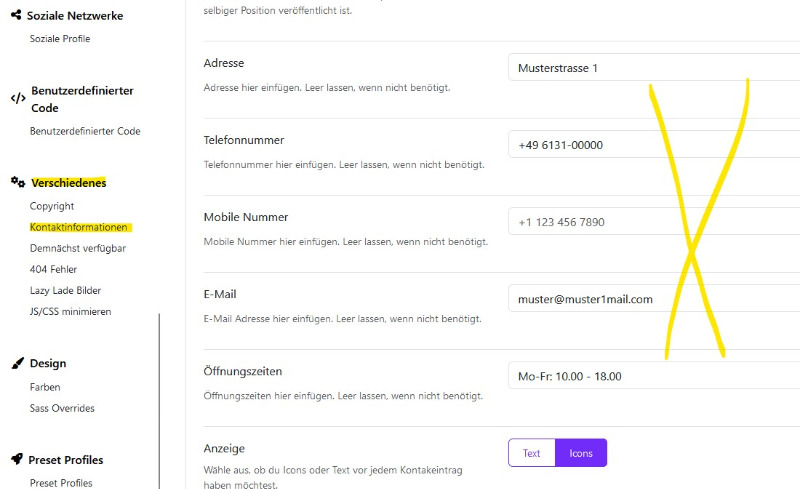The image size is (800, 489).
Task: Switch Anzeige display to Text
Action: point(532,453)
